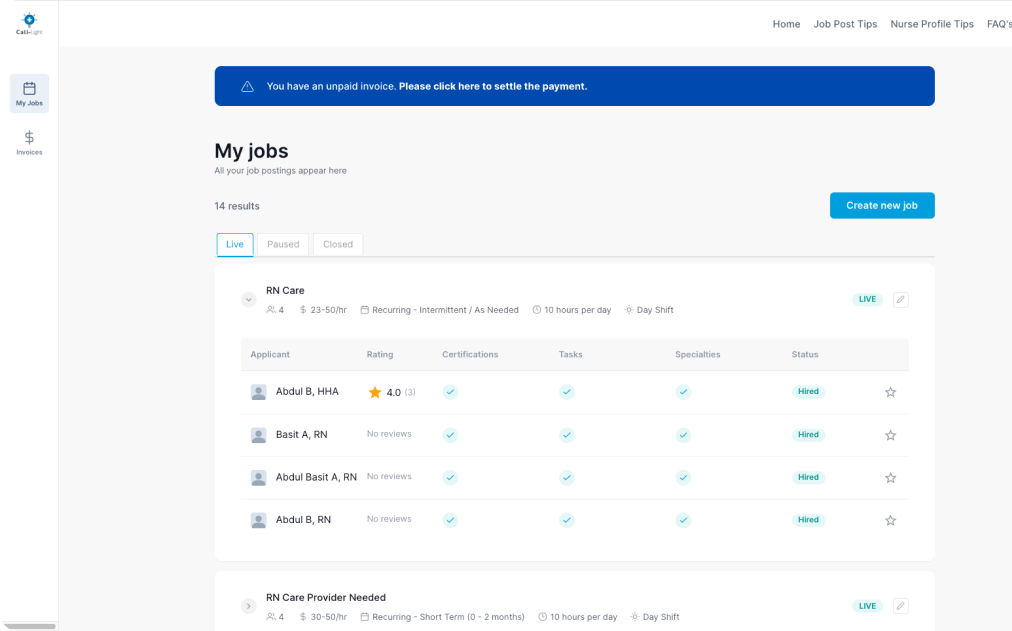Screen dimensions: 1012x631
Task: Click No reviews text for Basit A, RN
Action: click(x=389, y=434)
